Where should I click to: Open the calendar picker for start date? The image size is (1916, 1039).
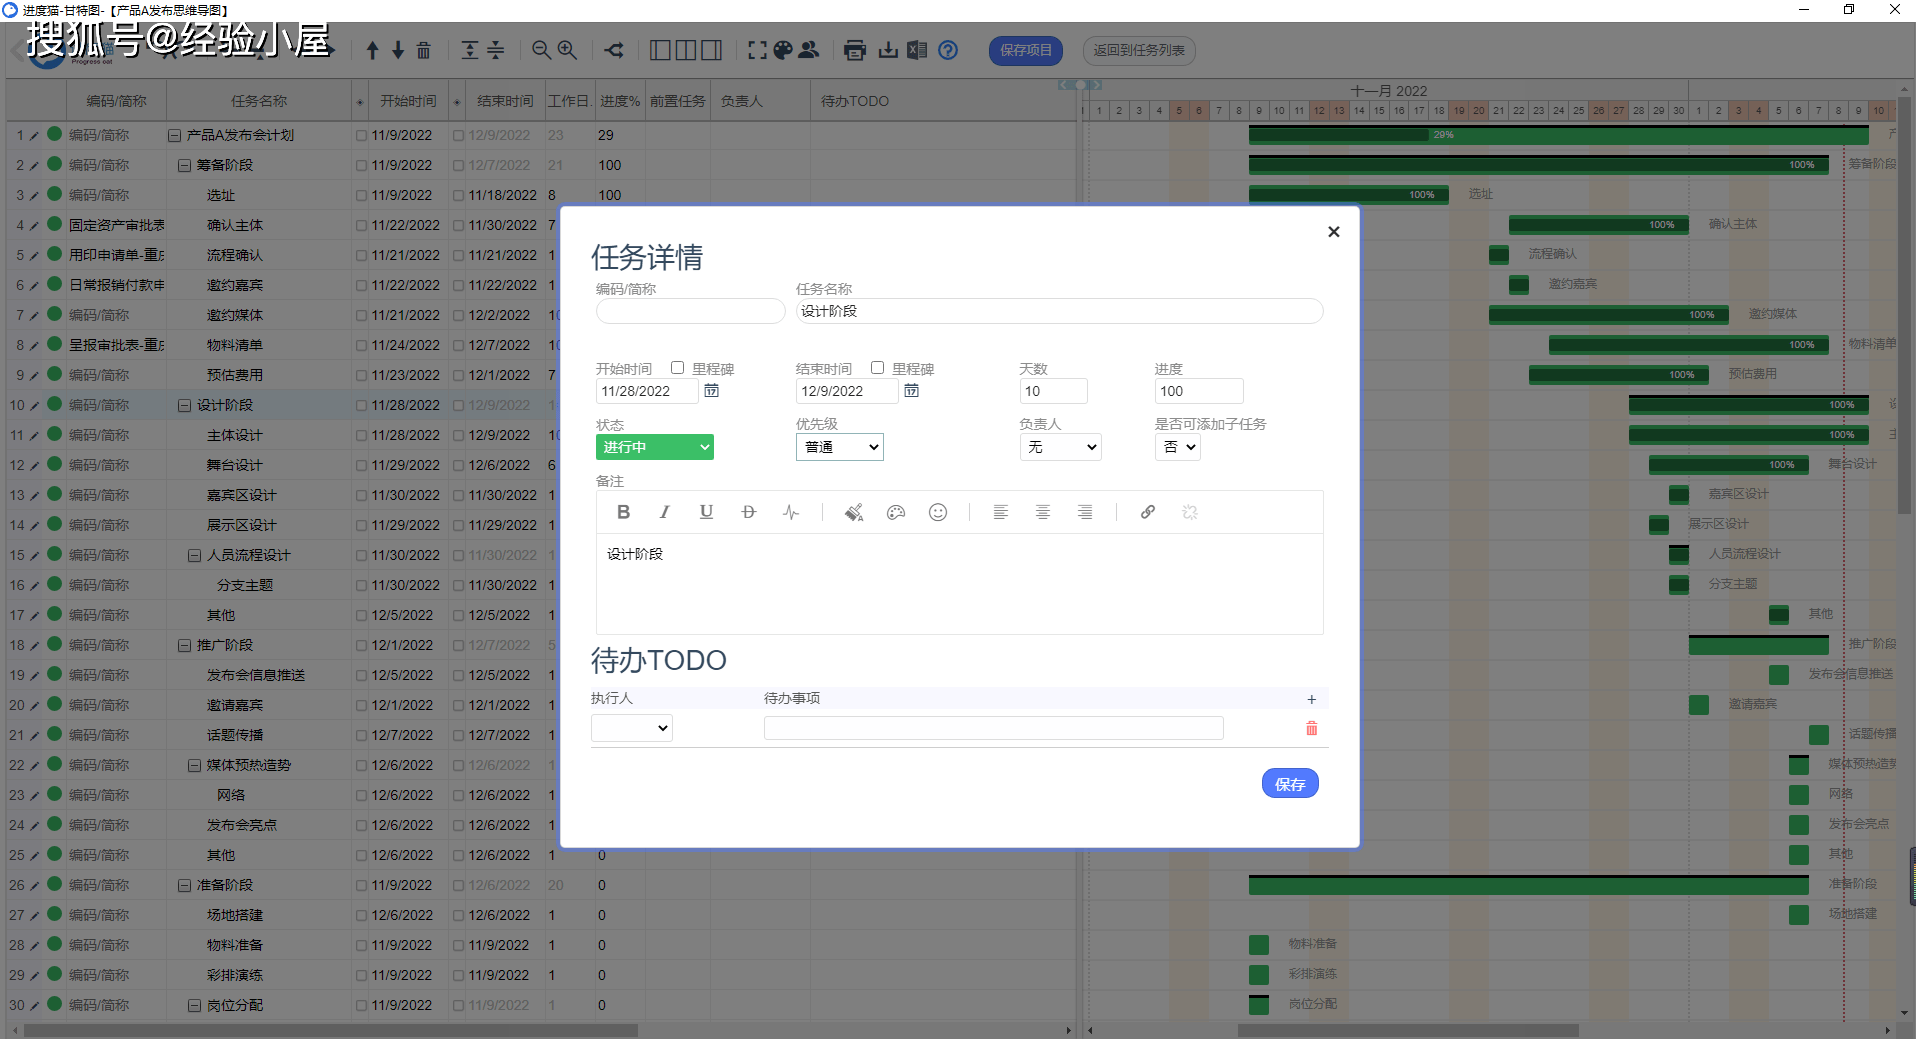711,391
